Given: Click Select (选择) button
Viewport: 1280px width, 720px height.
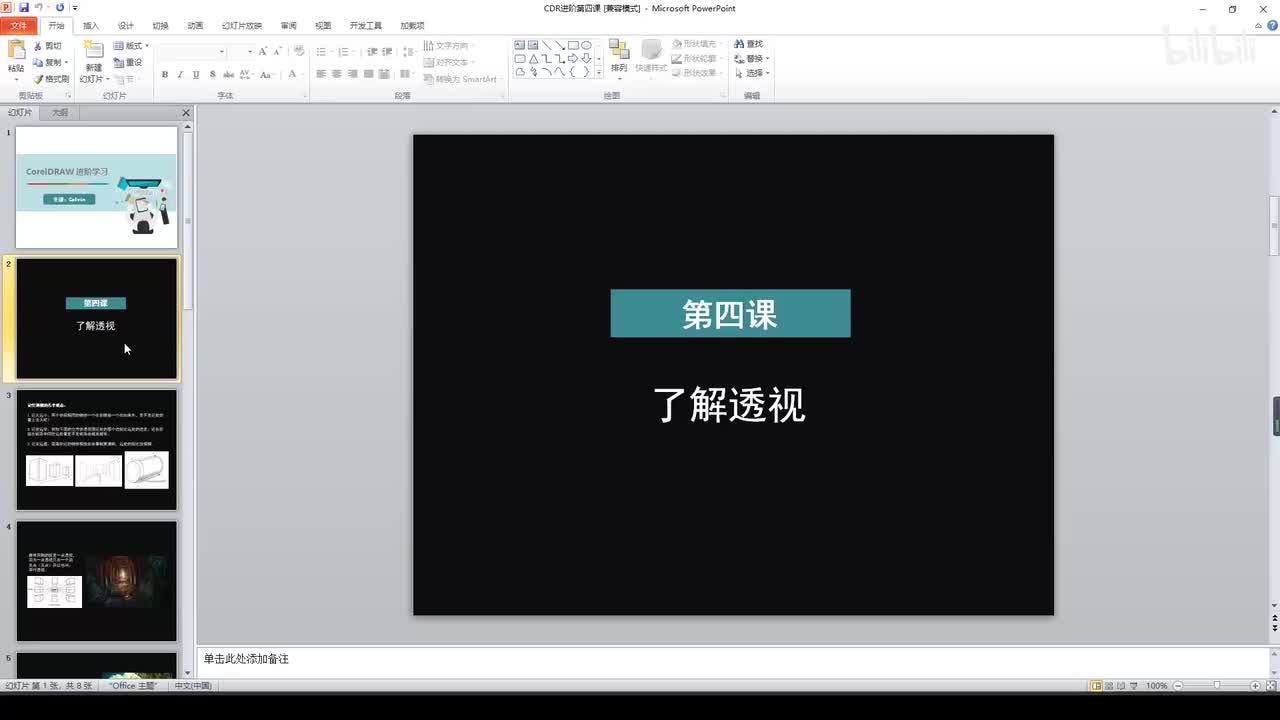Looking at the screenshot, I should (752, 73).
